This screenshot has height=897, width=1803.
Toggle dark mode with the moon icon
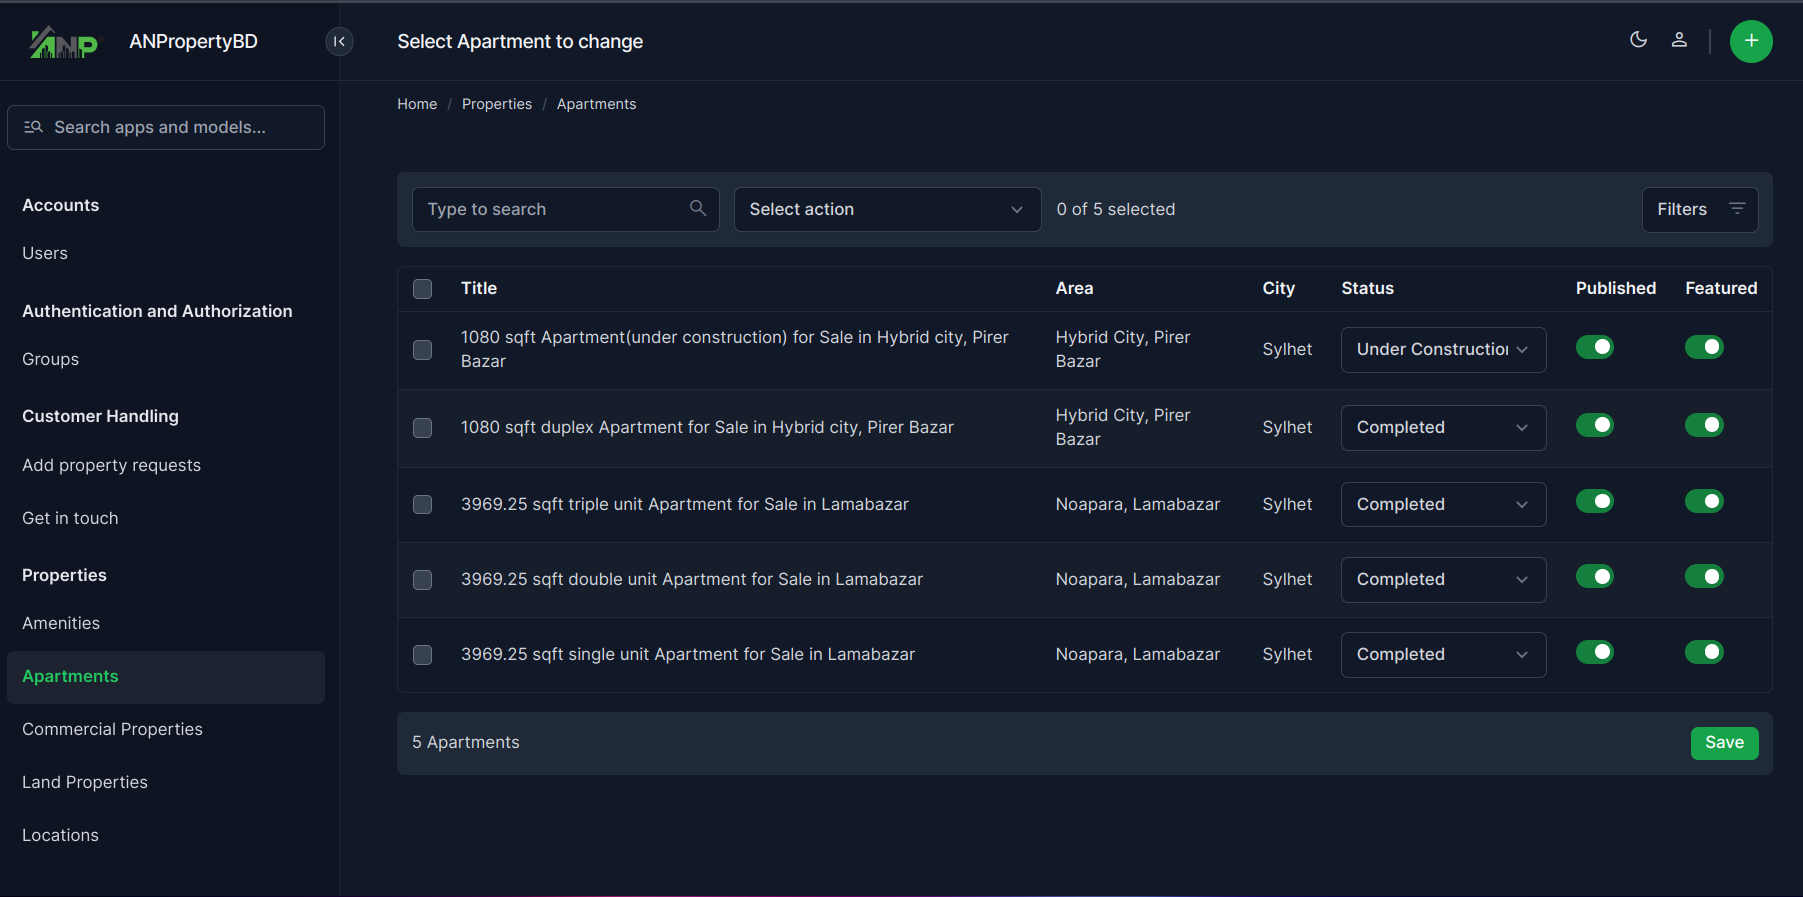(1638, 40)
